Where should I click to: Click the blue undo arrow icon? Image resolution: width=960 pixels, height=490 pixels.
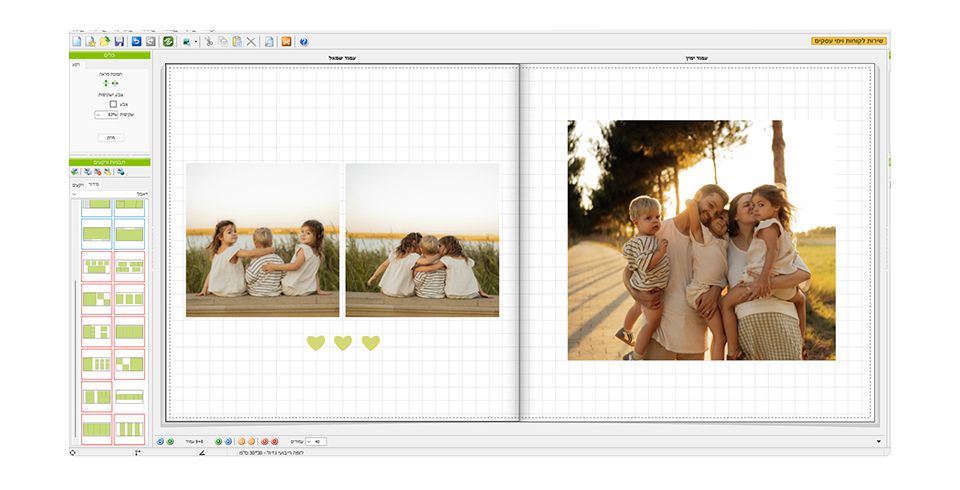click(x=137, y=42)
